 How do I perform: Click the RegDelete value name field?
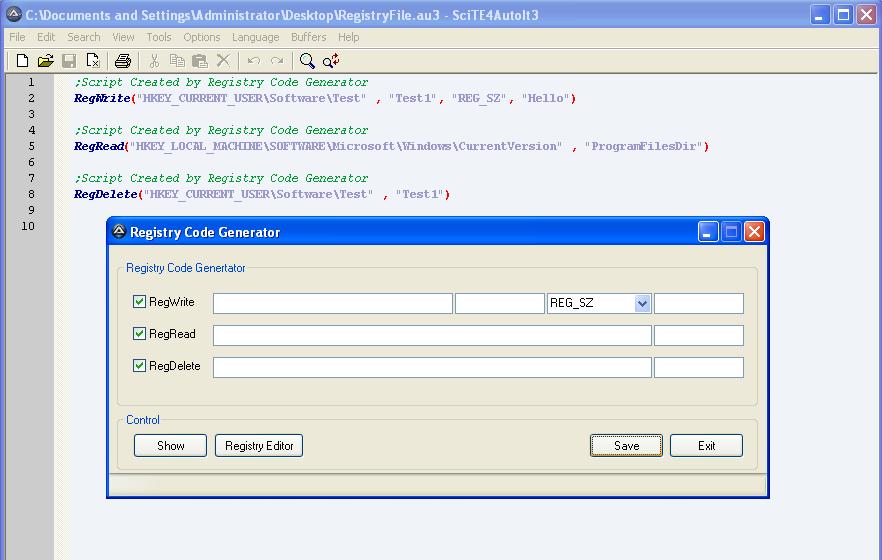click(x=699, y=368)
